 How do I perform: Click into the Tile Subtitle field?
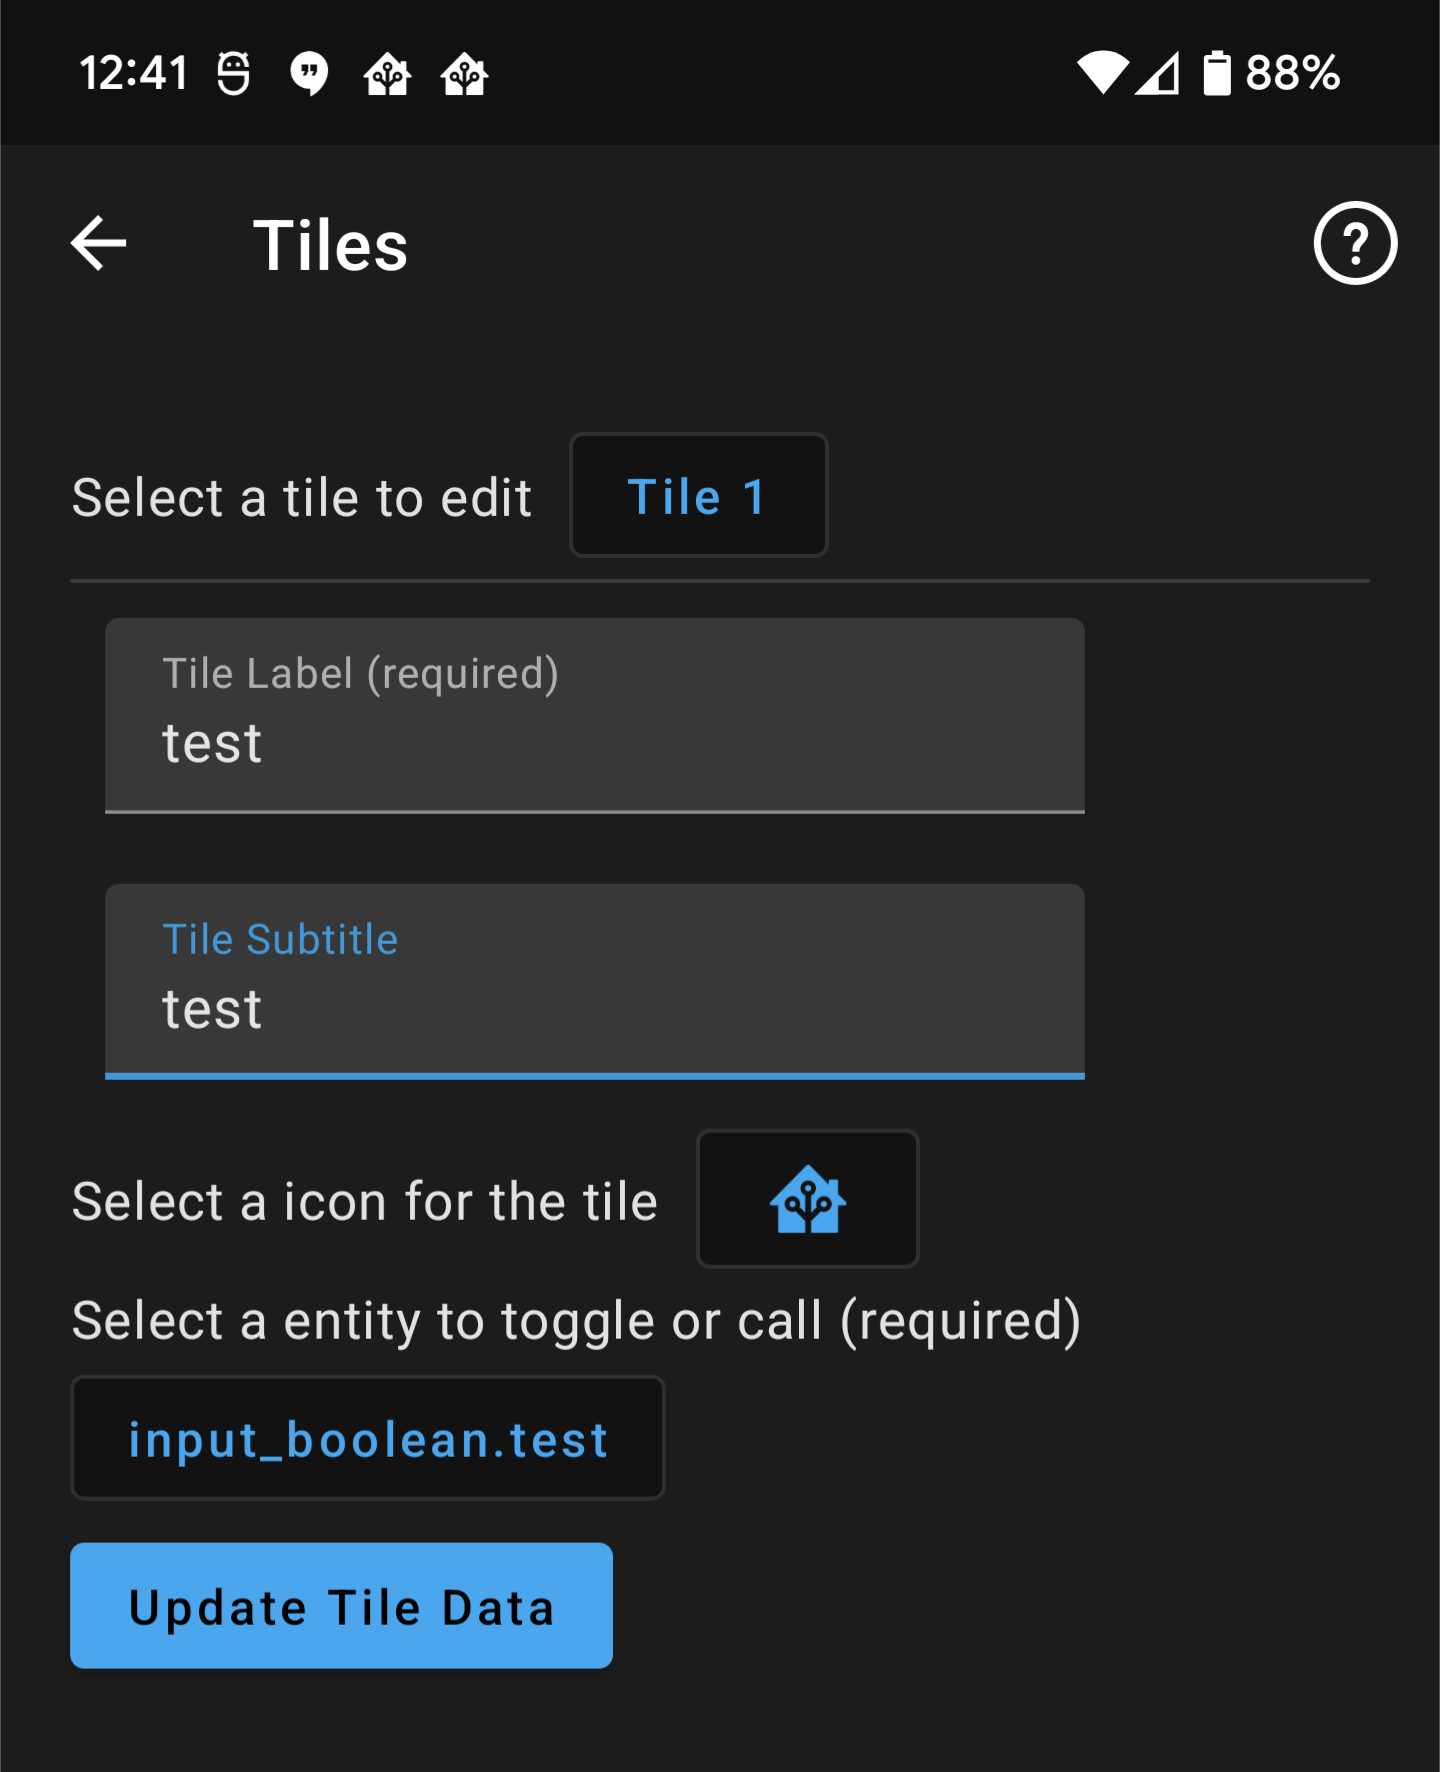(594, 981)
